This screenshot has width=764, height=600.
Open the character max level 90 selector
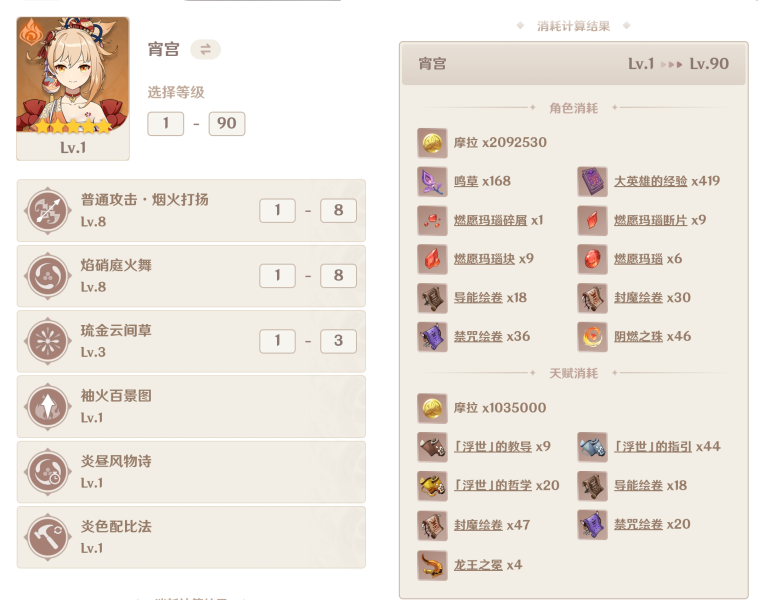click(227, 124)
